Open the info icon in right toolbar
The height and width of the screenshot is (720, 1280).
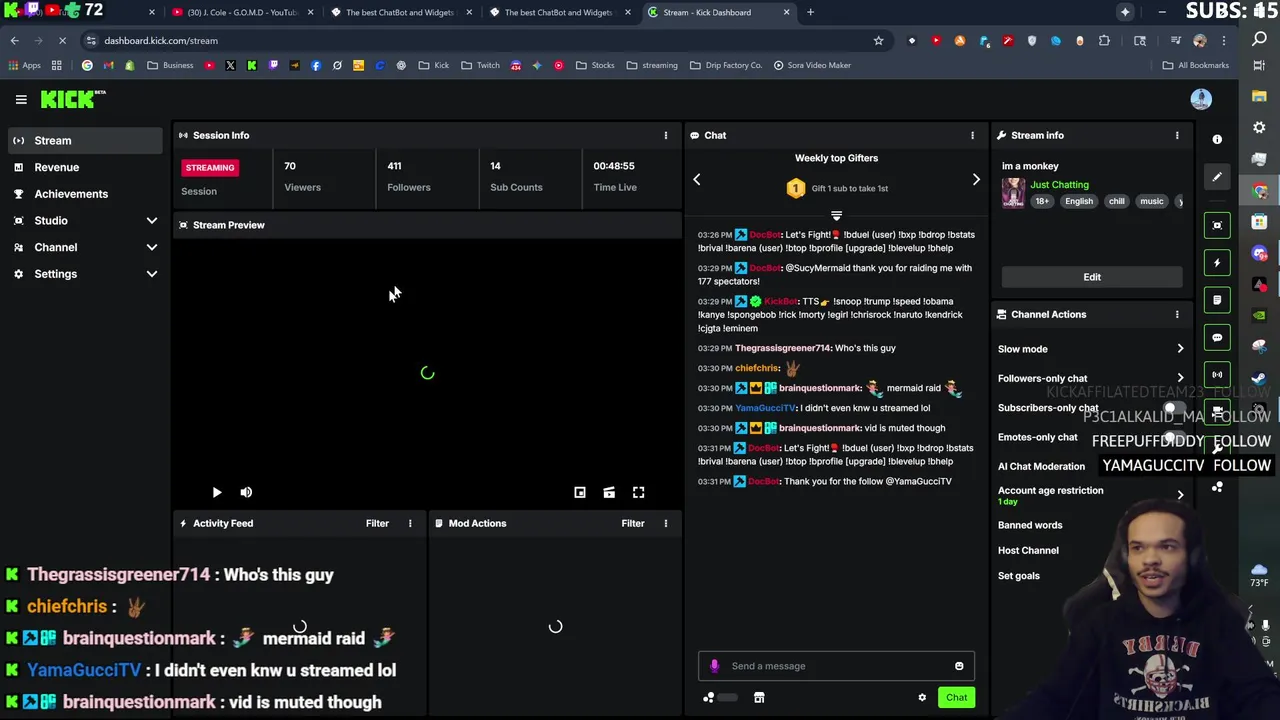1217,140
